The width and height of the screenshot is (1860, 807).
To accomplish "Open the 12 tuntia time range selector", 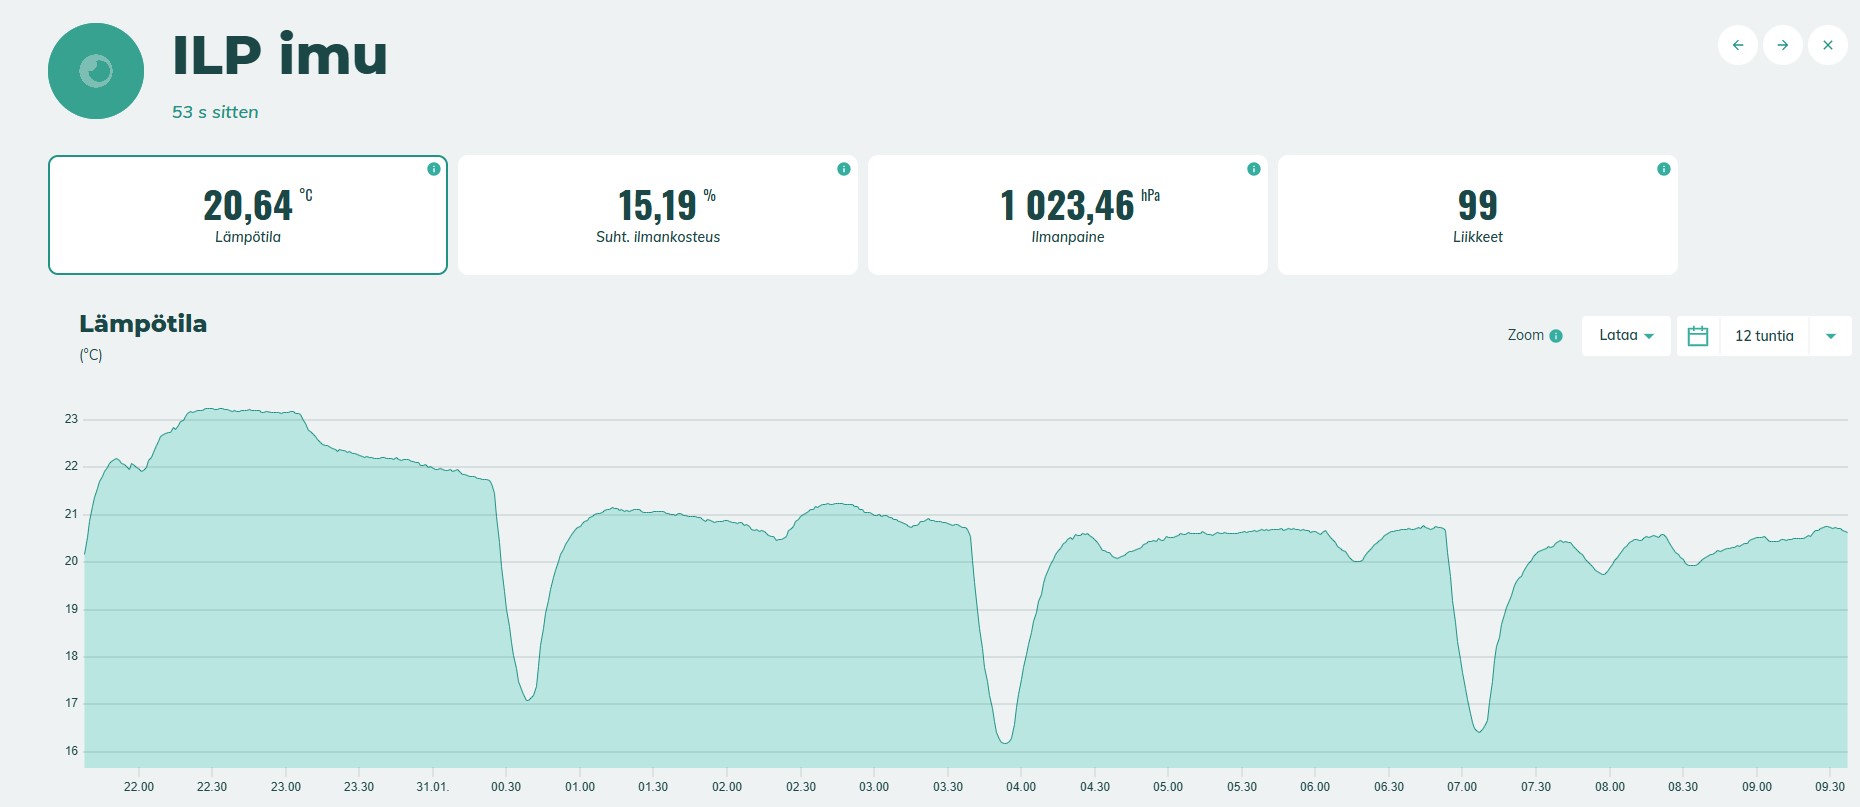I will pos(1764,336).
